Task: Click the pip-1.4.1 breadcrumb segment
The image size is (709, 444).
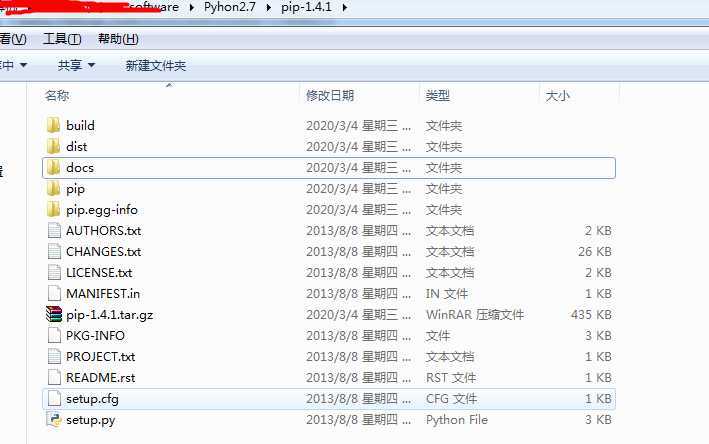Action: 306,7
